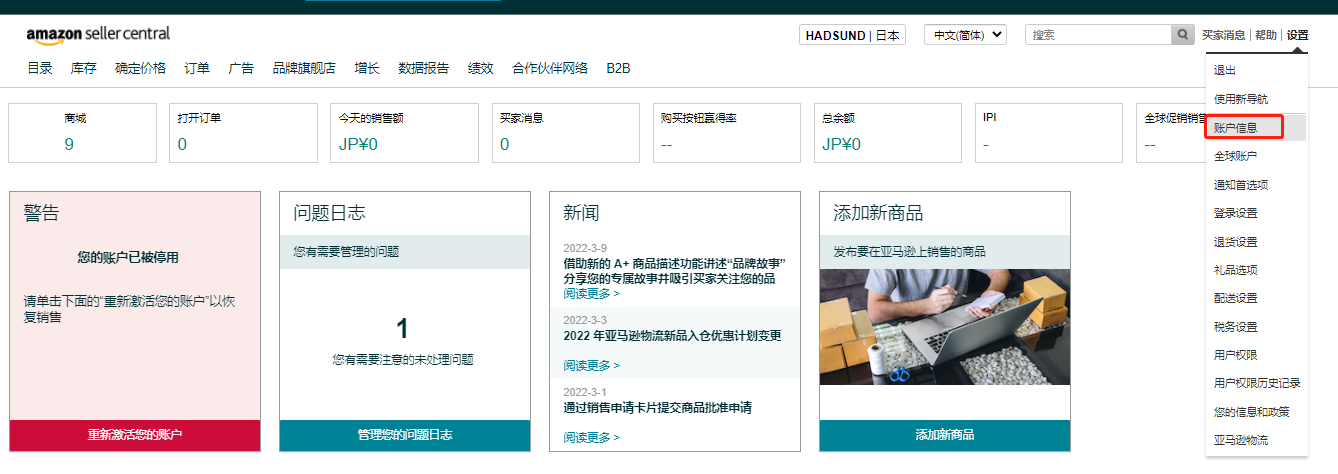The image size is (1338, 474).
Task: Click the Amazon Seller Central logo
Action: pos(98,34)
